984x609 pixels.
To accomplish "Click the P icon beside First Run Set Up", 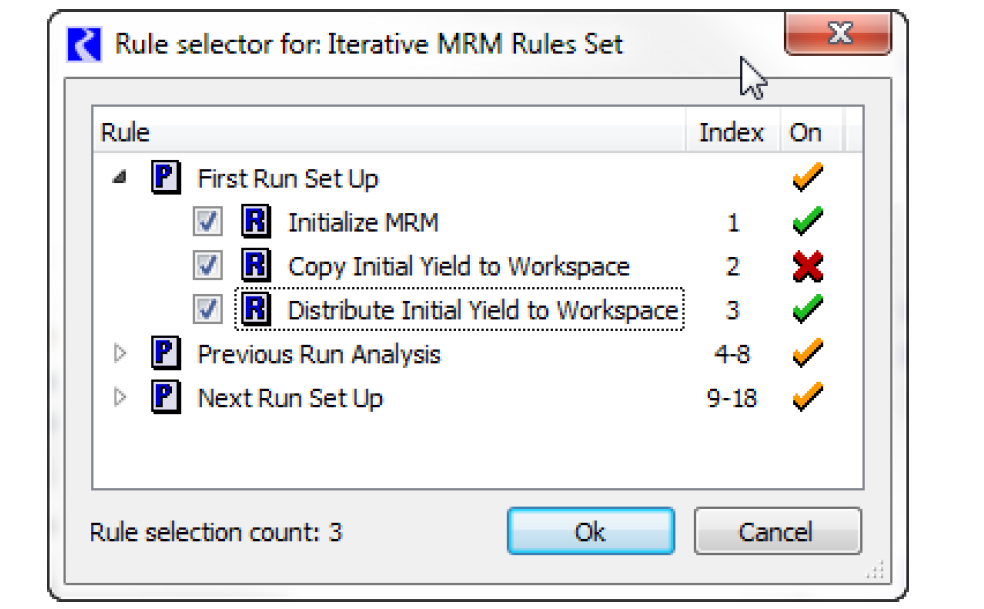I will pos(166,179).
